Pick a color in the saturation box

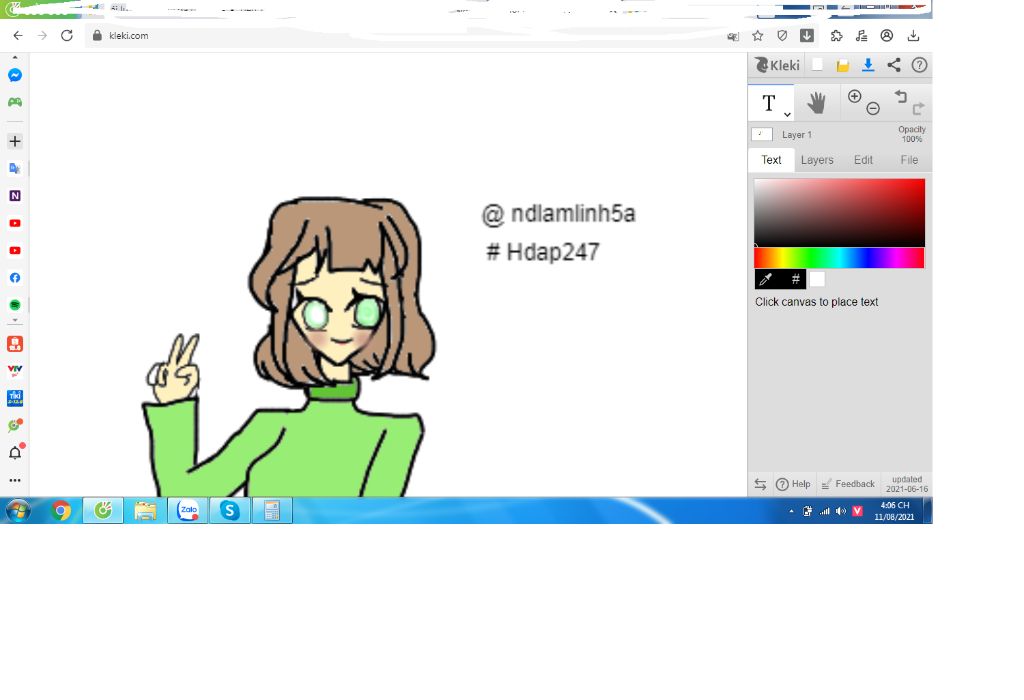839,213
